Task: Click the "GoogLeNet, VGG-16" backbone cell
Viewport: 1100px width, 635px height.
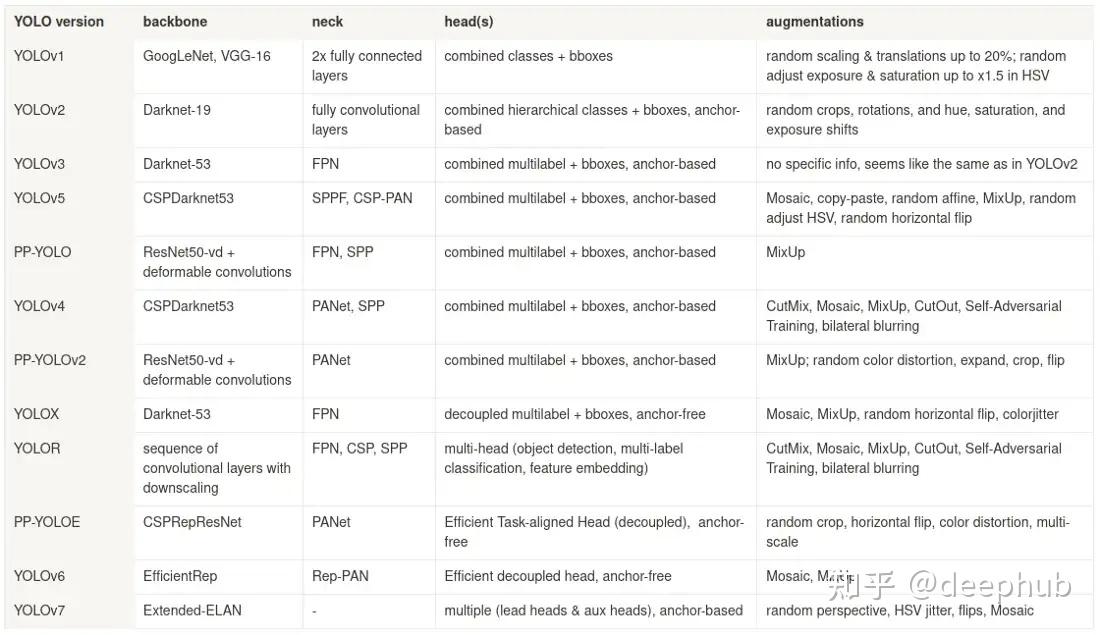Action: [207, 56]
